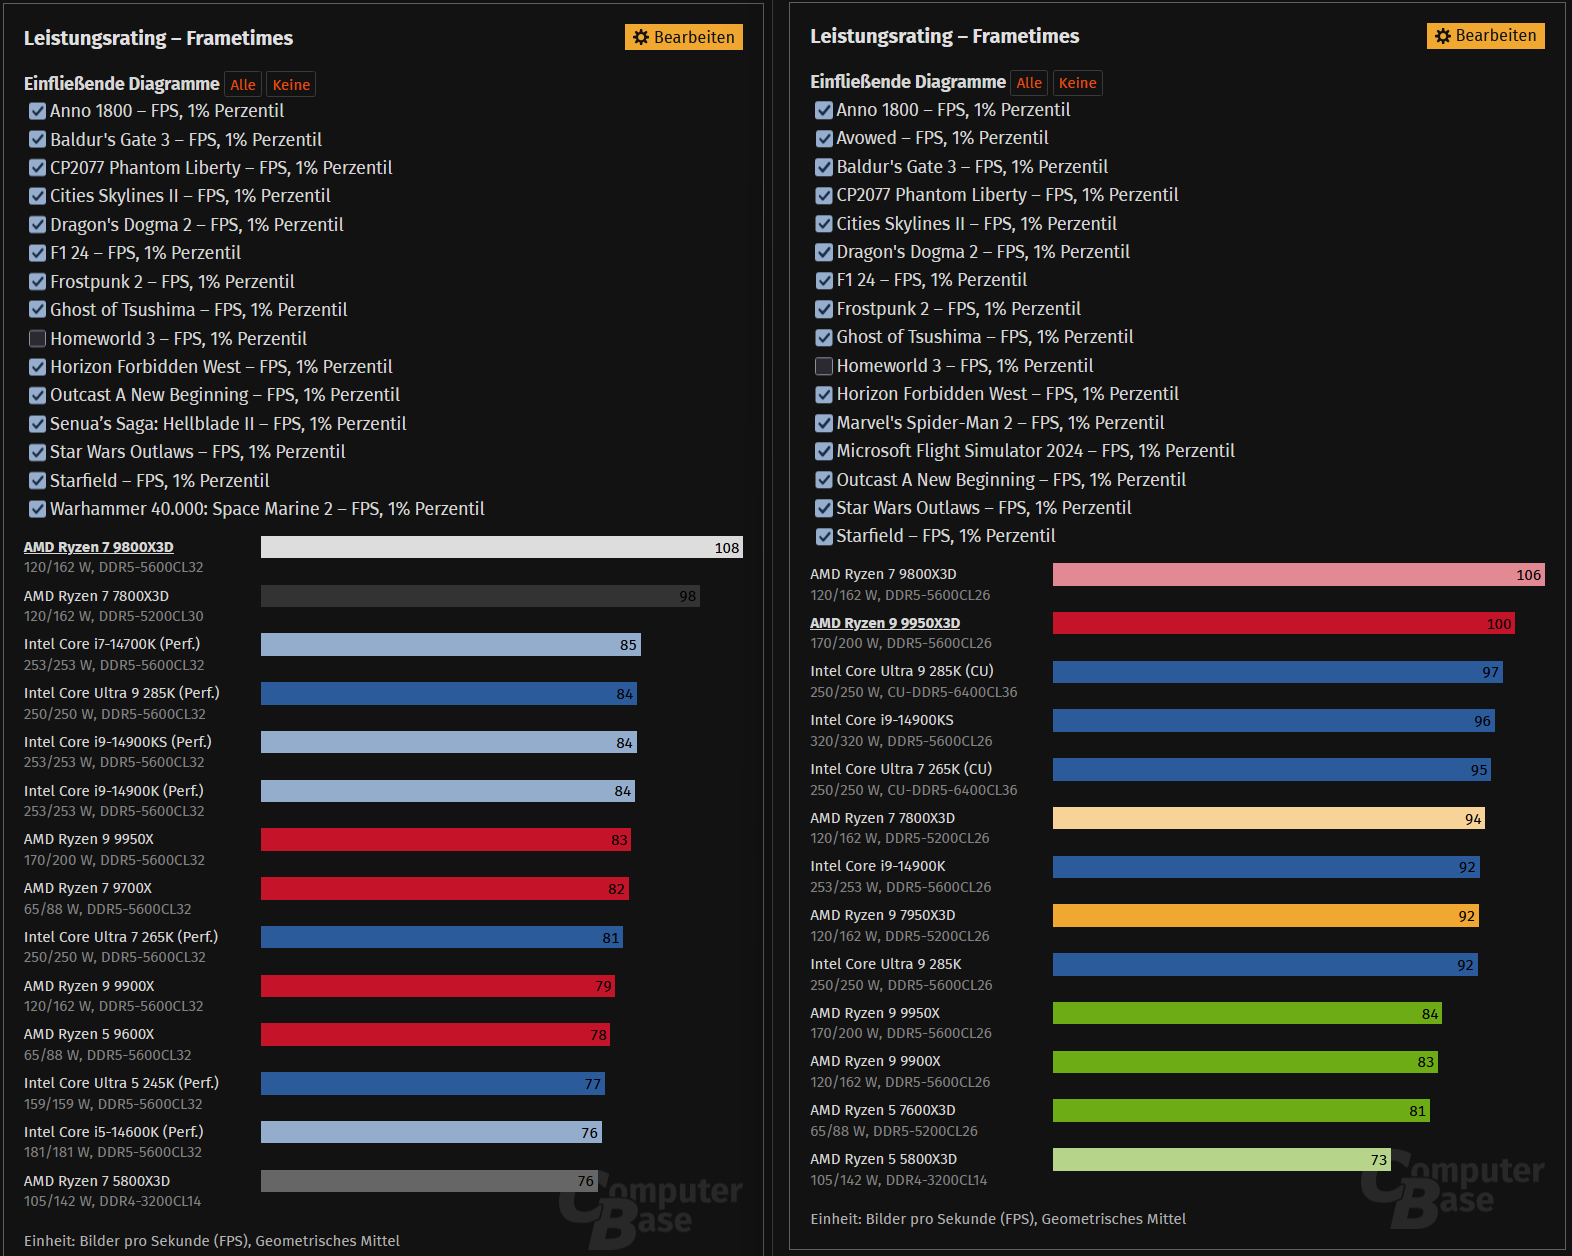Screen dimensions: 1572x1256
Task: Click the AMD Ryzen 9 9950X3D link in right chart
Action: tap(885, 623)
